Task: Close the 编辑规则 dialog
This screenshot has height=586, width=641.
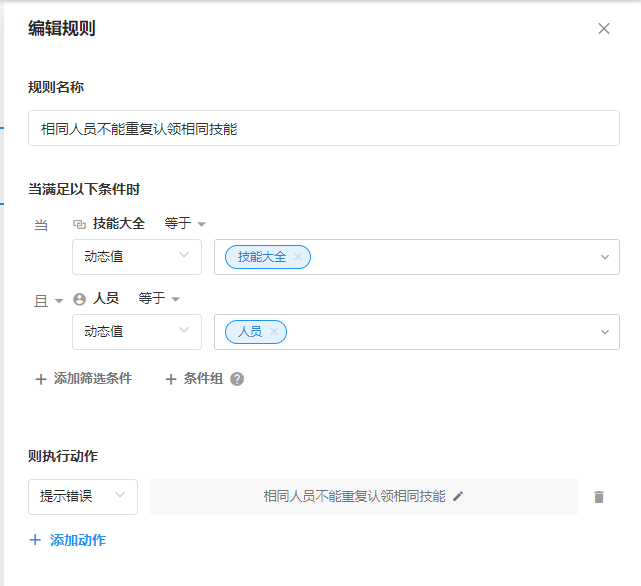Action: pyautogui.click(x=604, y=29)
